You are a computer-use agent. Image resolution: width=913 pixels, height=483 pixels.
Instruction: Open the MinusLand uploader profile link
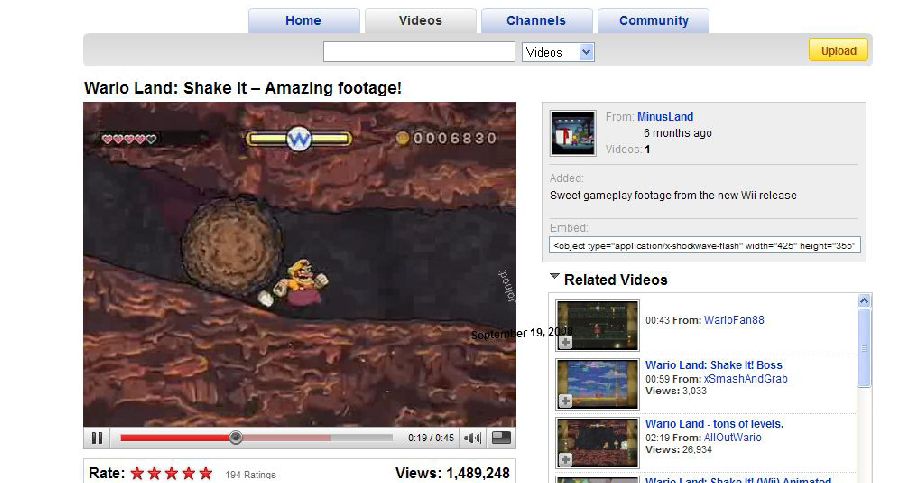point(664,117)
